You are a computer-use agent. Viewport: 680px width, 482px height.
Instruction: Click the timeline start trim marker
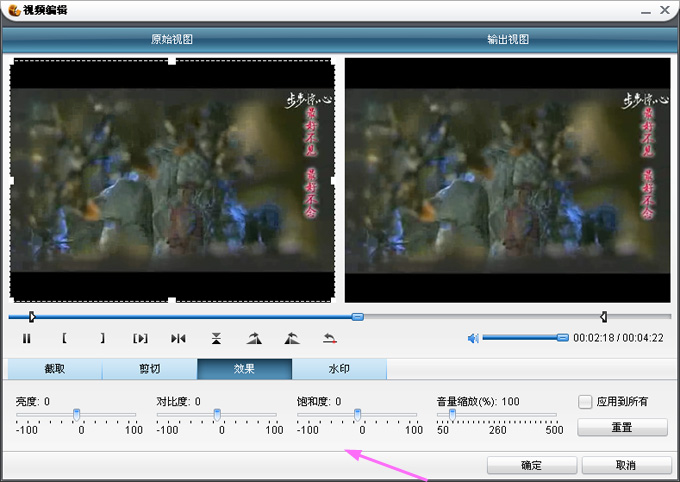[x=32, y=317]
